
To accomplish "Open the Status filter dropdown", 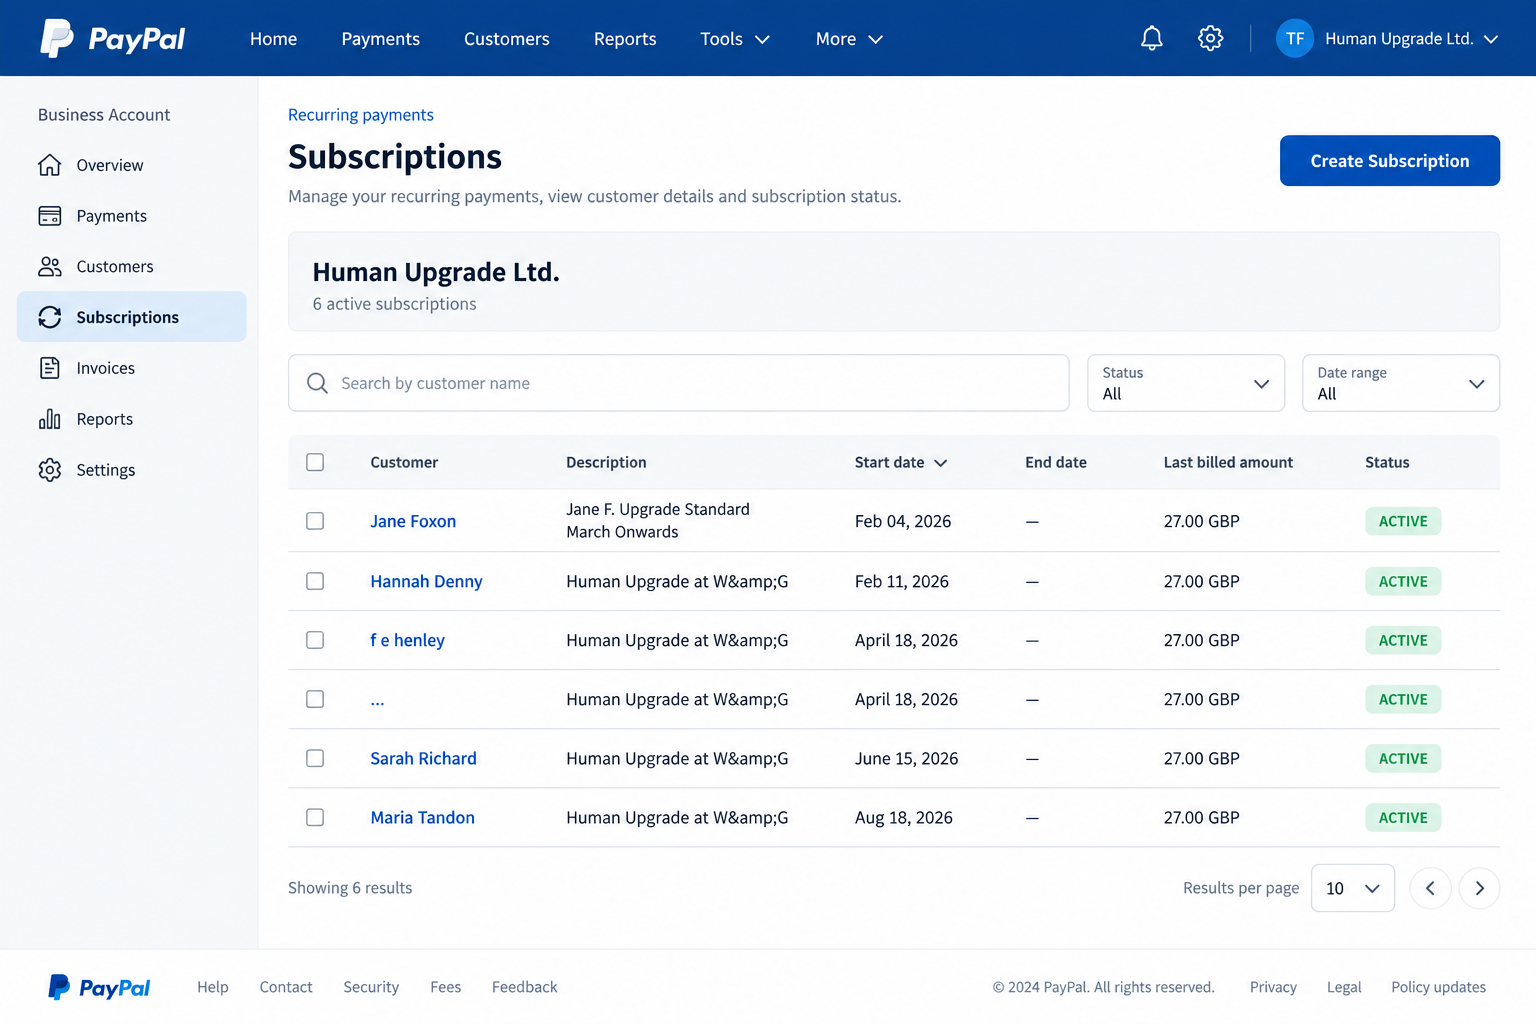I will 1186,383.
